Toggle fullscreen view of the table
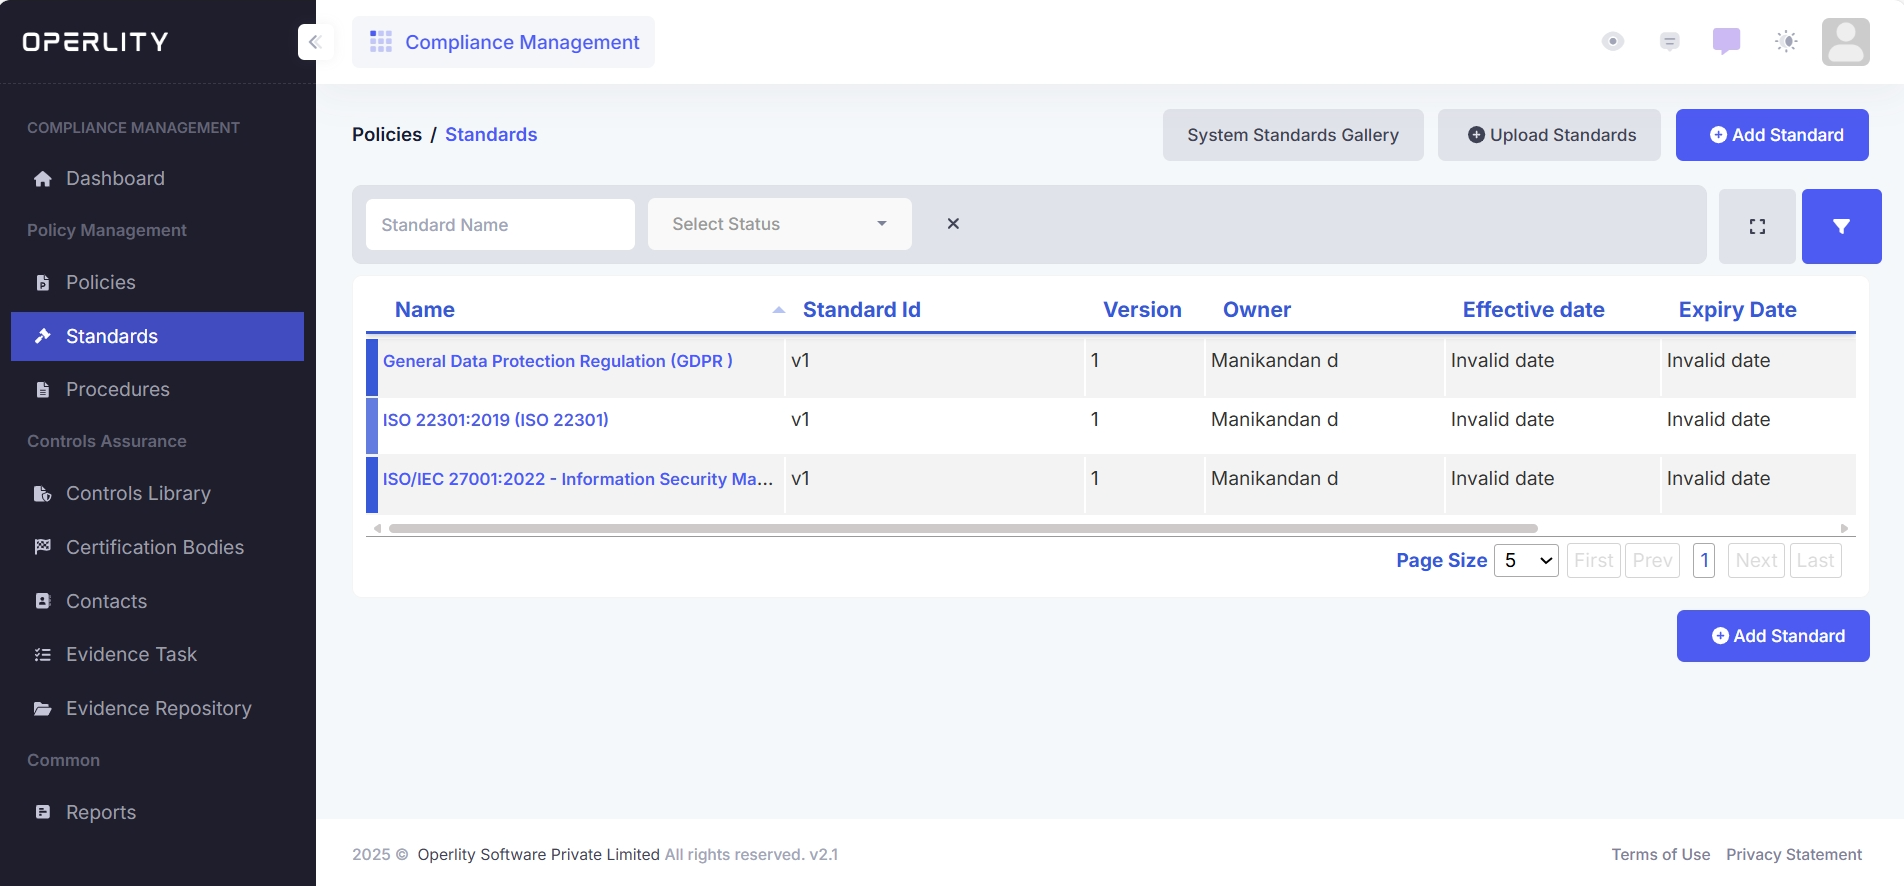 point(1757,227)
